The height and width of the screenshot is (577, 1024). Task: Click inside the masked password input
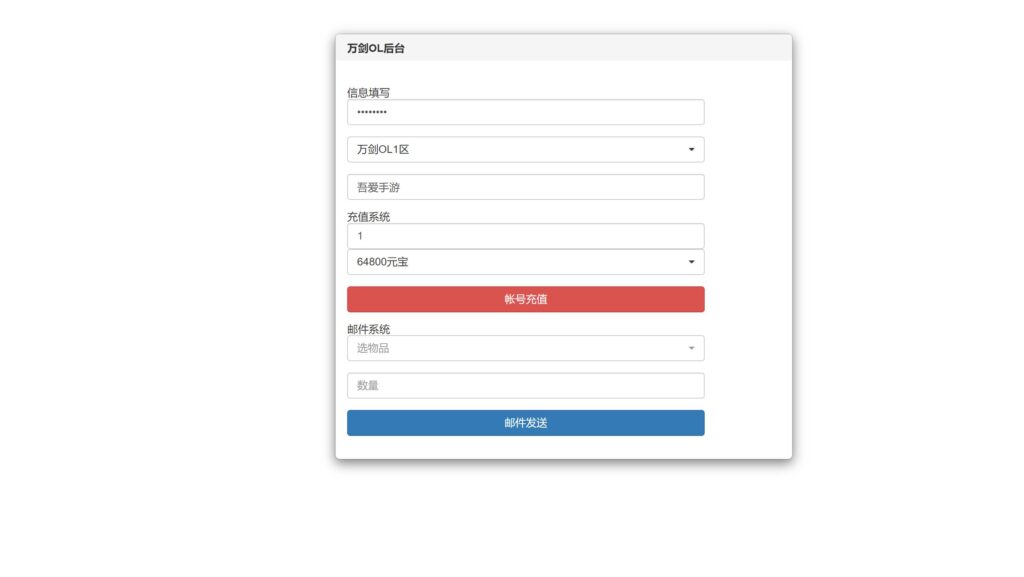click(x=525, y=112)
